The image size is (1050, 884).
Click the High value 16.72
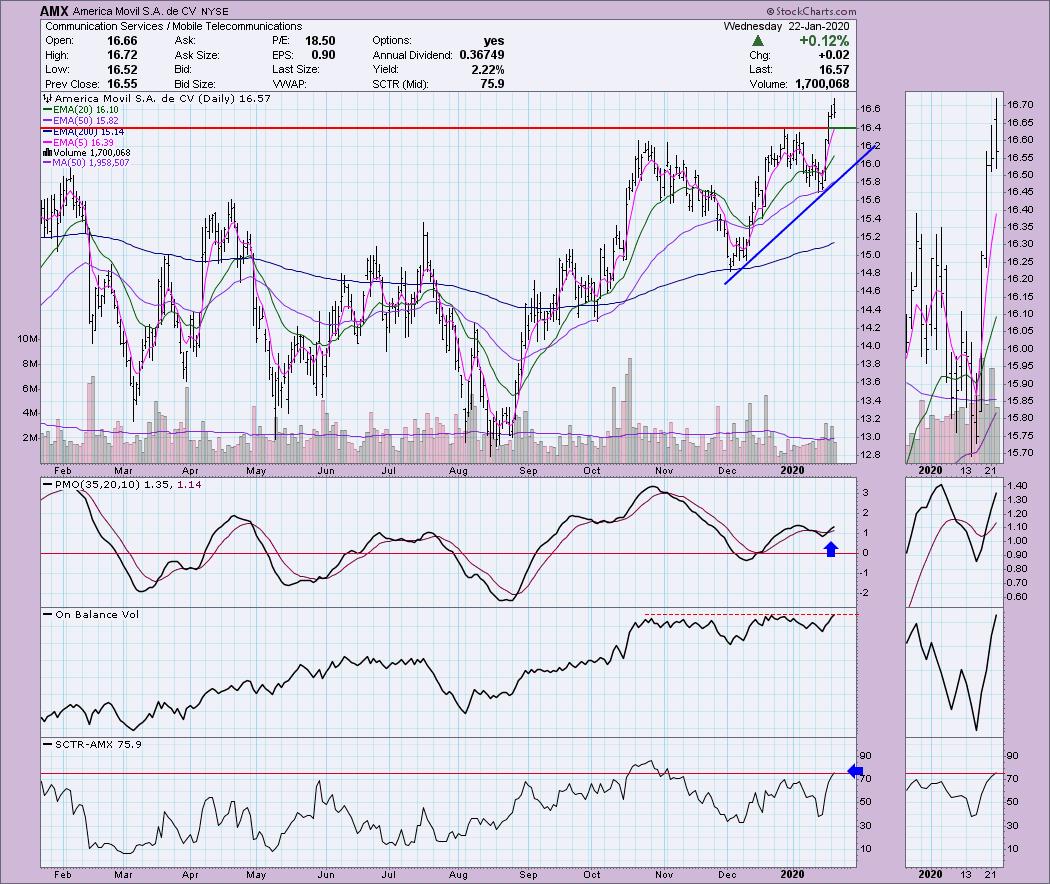pos(123,55)
